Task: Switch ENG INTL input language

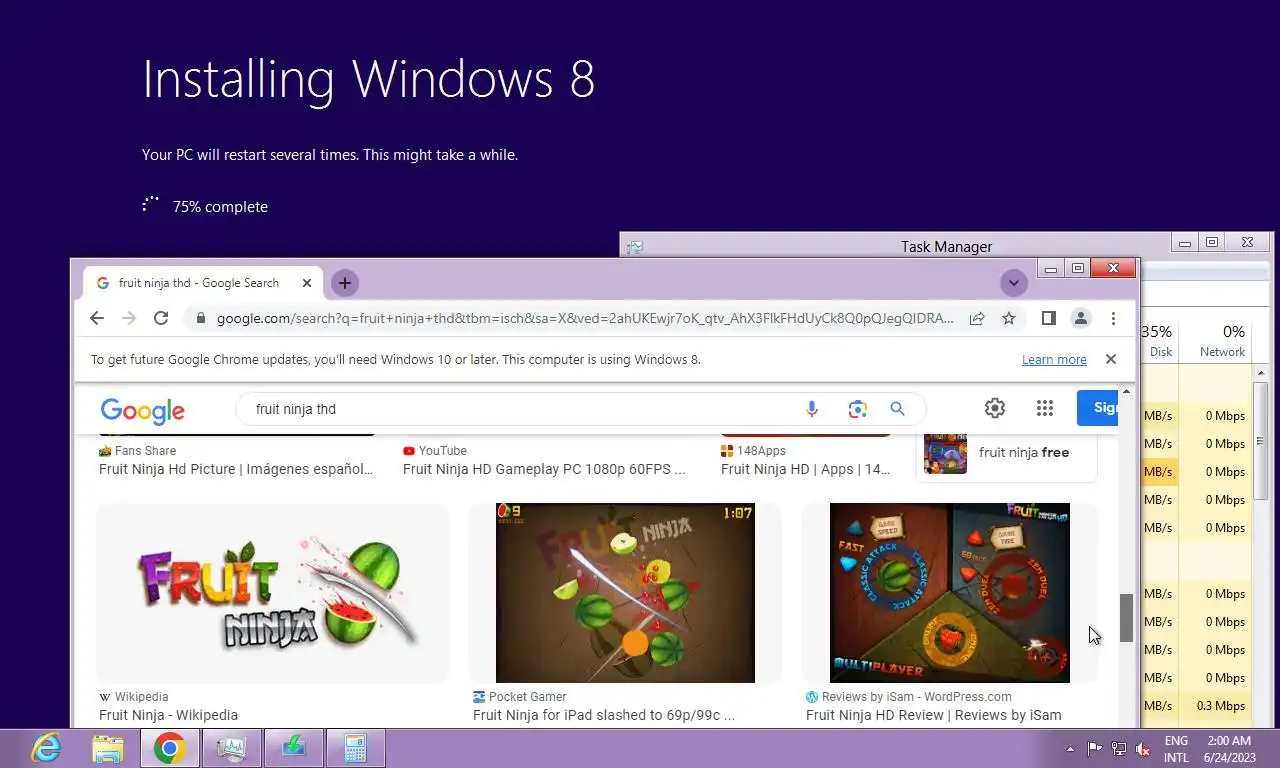Action: tap(1176, 749)
